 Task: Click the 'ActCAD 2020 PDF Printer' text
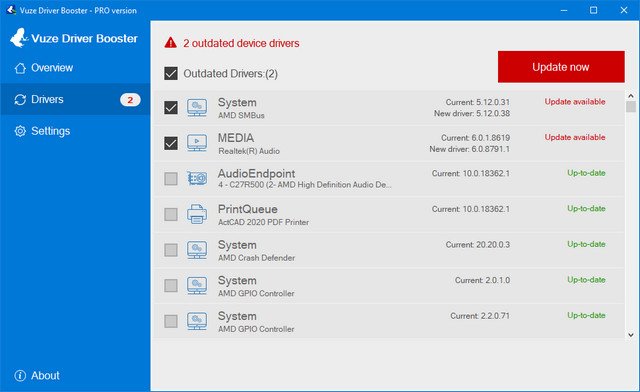tap(263, 223)
